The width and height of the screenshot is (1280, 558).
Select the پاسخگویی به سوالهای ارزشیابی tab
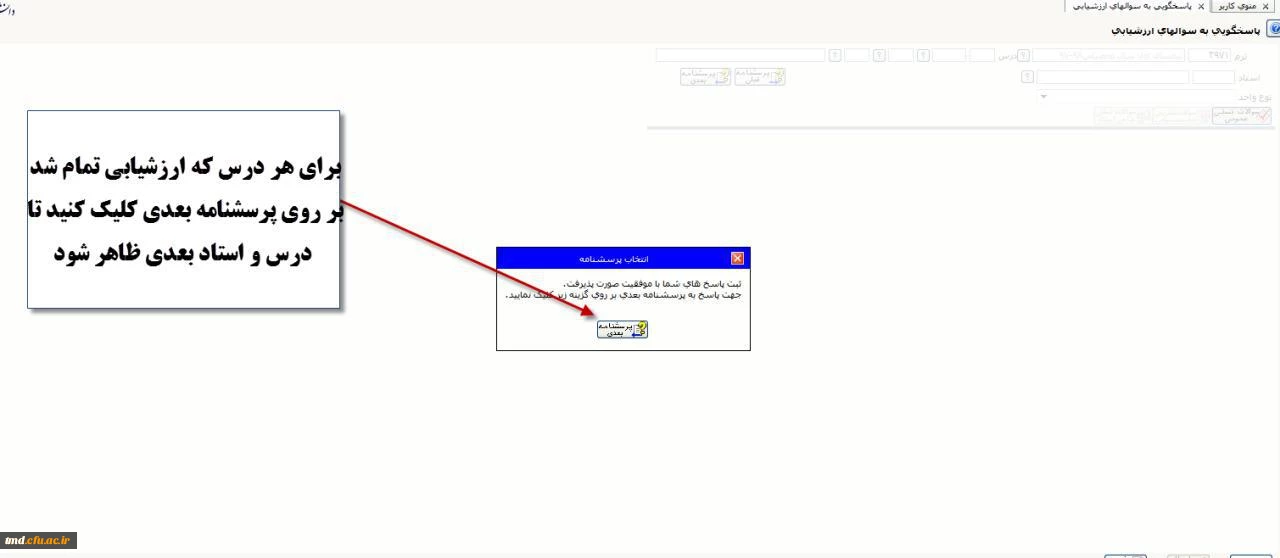(1133, 6)
